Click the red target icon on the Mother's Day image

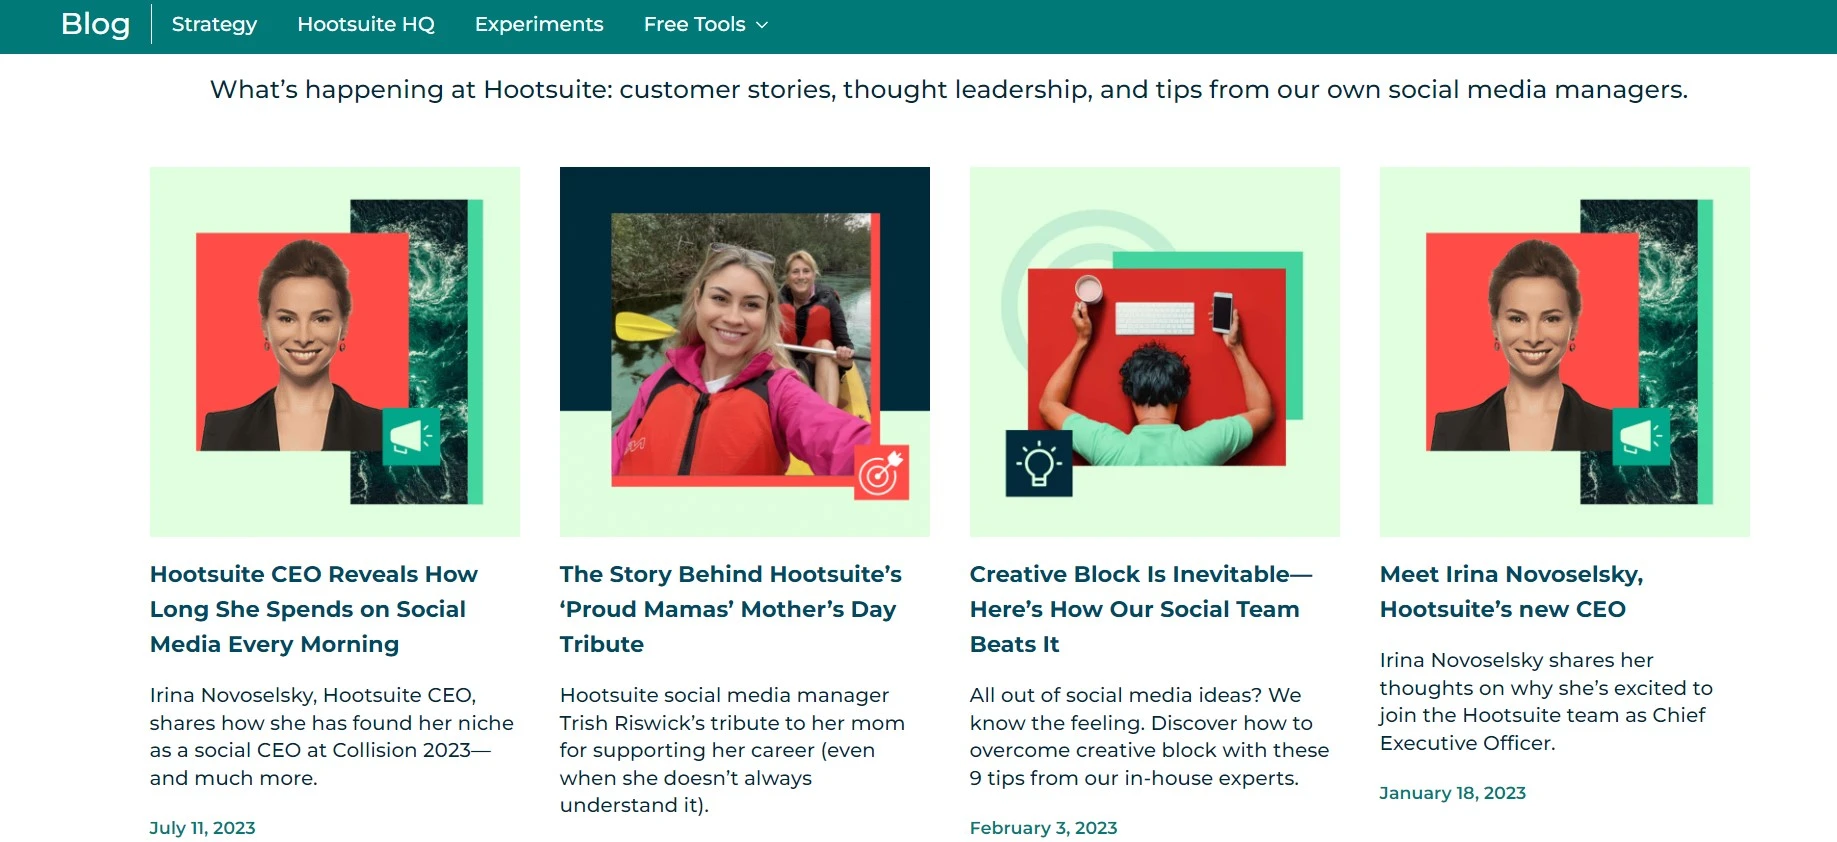point(881,471)
